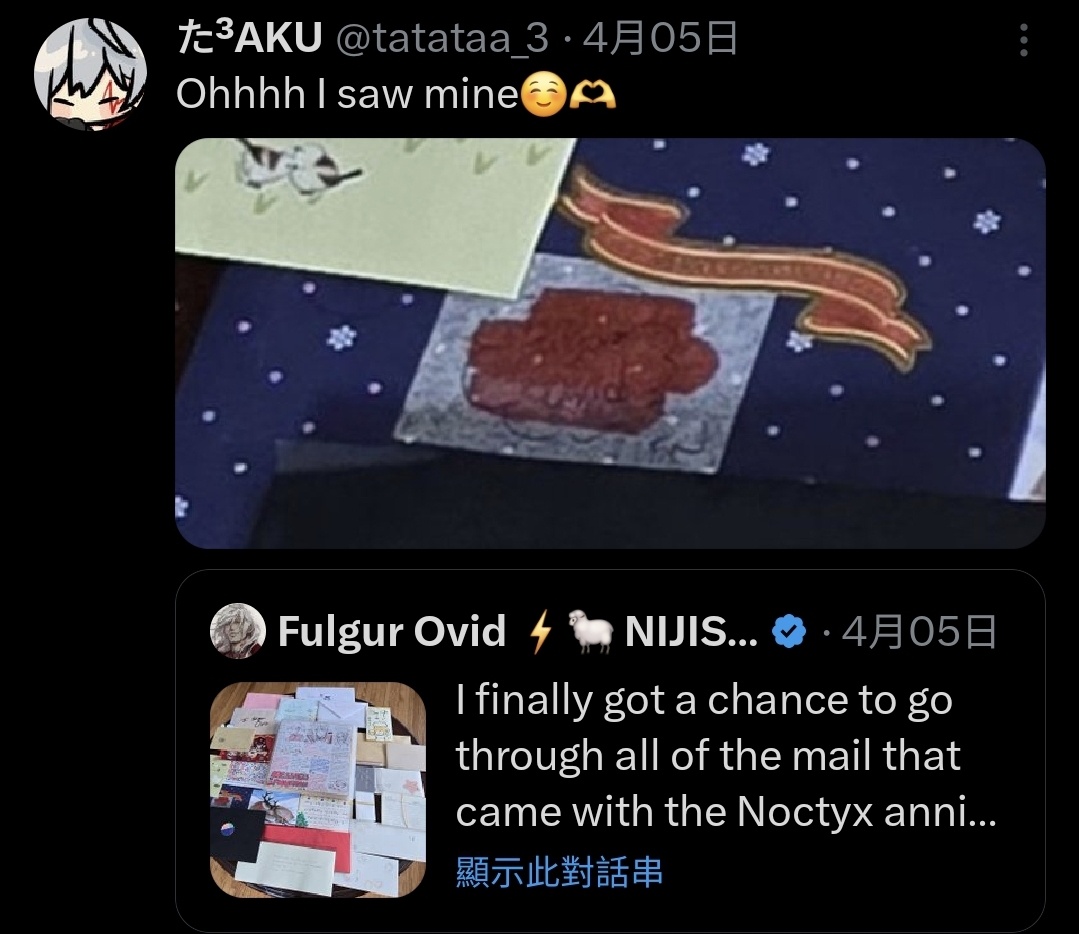
Task: Open the three-dot more options menu
Action: tap(1023, 41)
